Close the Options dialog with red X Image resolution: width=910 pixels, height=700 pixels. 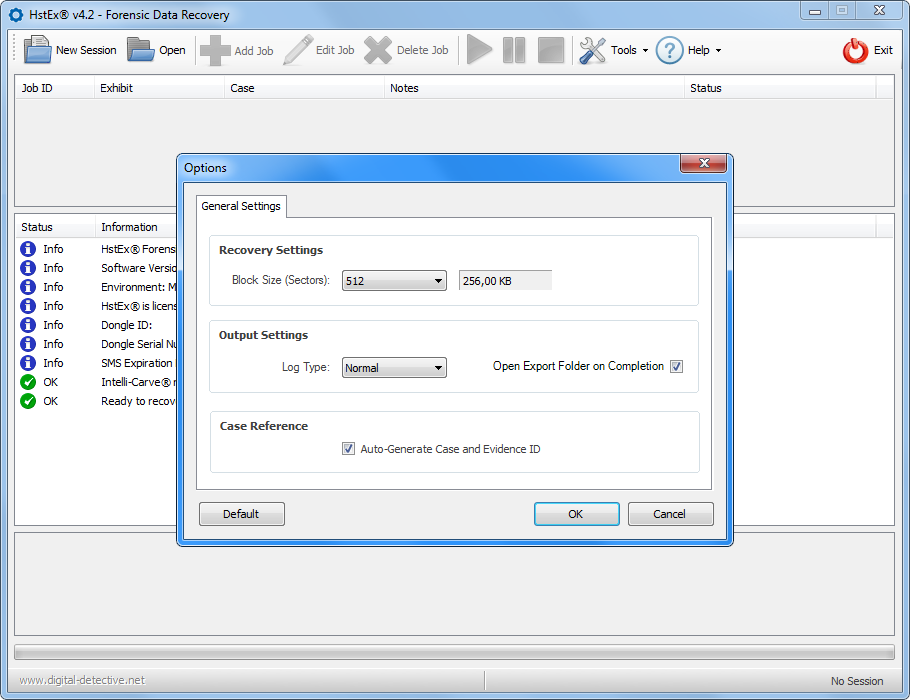703,163
